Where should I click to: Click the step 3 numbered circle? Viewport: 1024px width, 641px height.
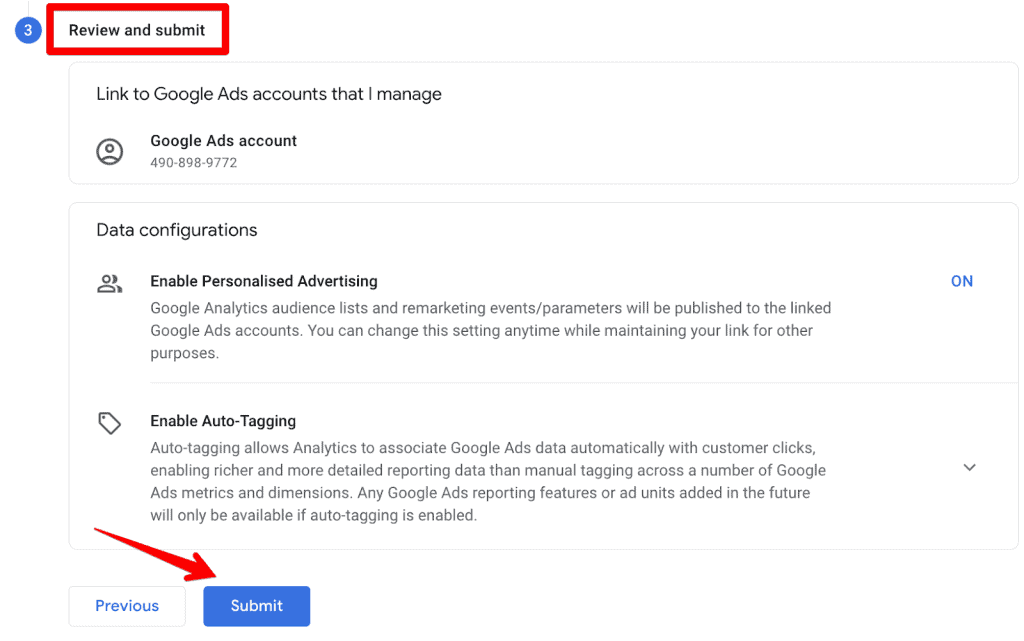coord(27,30)
